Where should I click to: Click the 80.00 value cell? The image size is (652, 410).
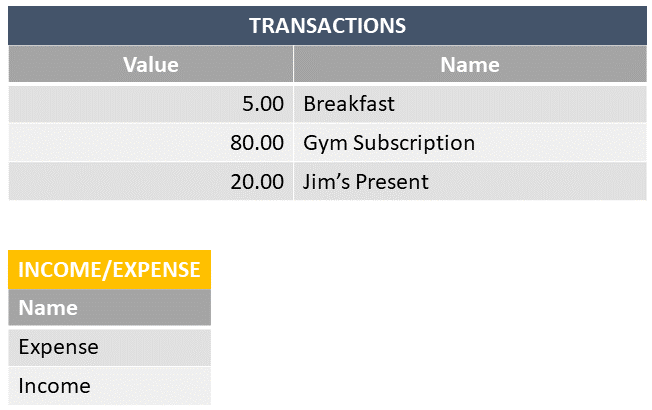tap(257, 143)
